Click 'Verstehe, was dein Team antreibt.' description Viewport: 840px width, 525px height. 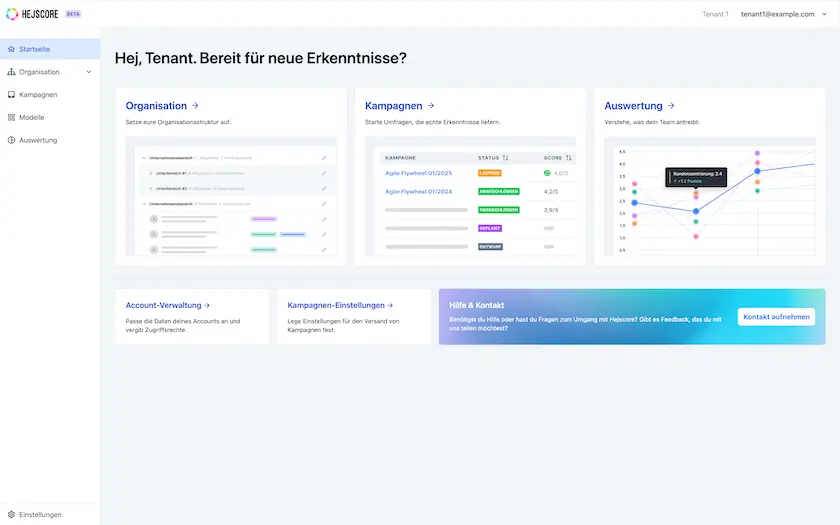coord(651,122)
